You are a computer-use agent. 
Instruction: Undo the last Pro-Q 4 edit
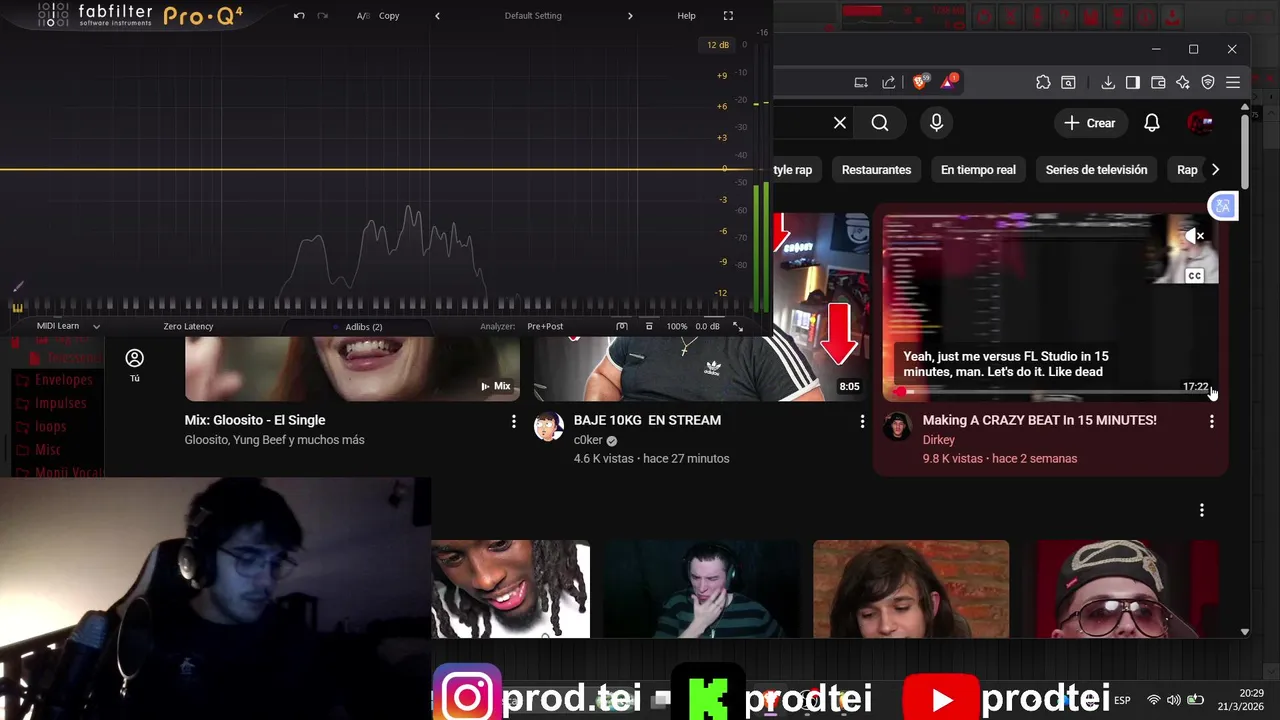pyautogui.click(x=299, y=16)
